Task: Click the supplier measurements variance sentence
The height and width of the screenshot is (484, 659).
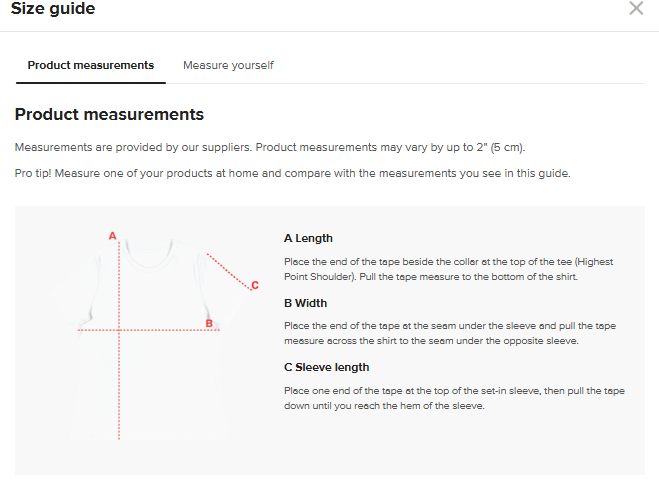Action: [270, 148]
